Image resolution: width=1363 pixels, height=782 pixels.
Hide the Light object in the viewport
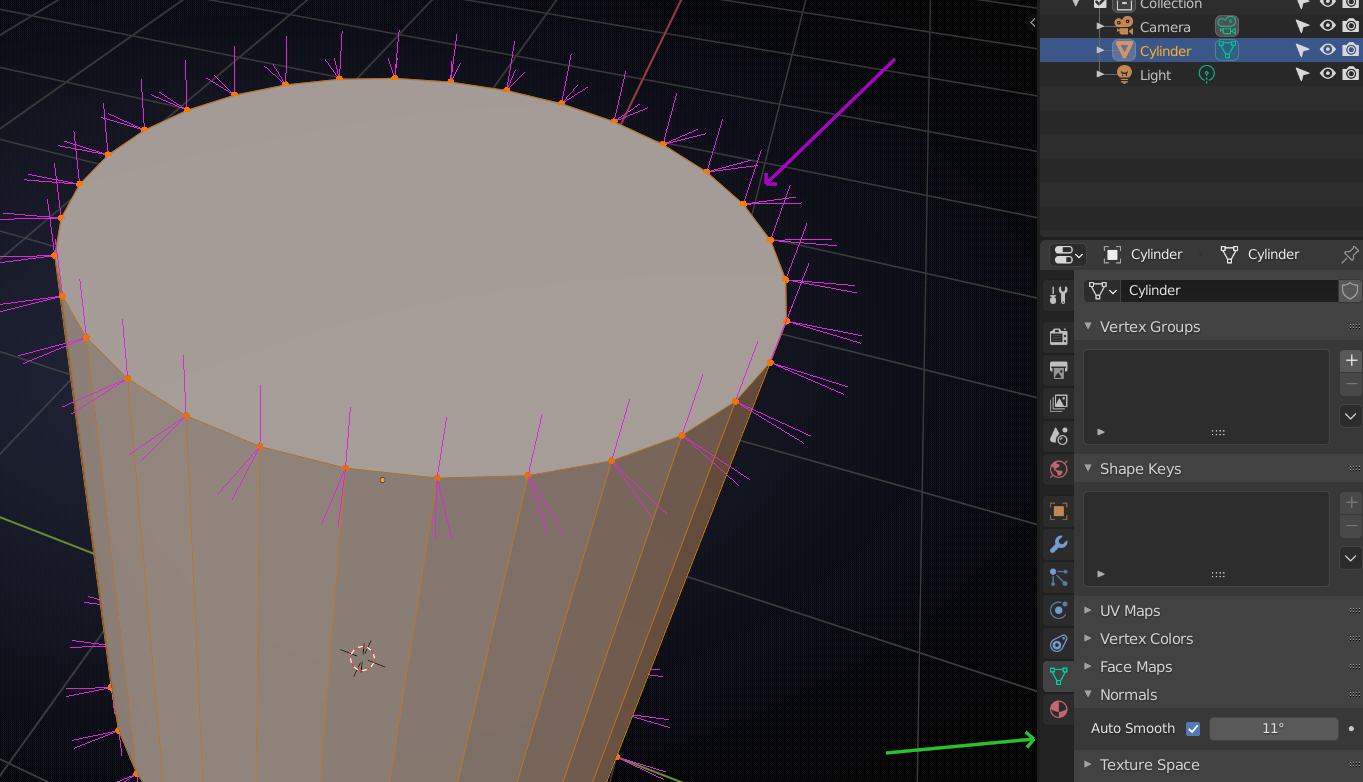[x=1327, y=73]
